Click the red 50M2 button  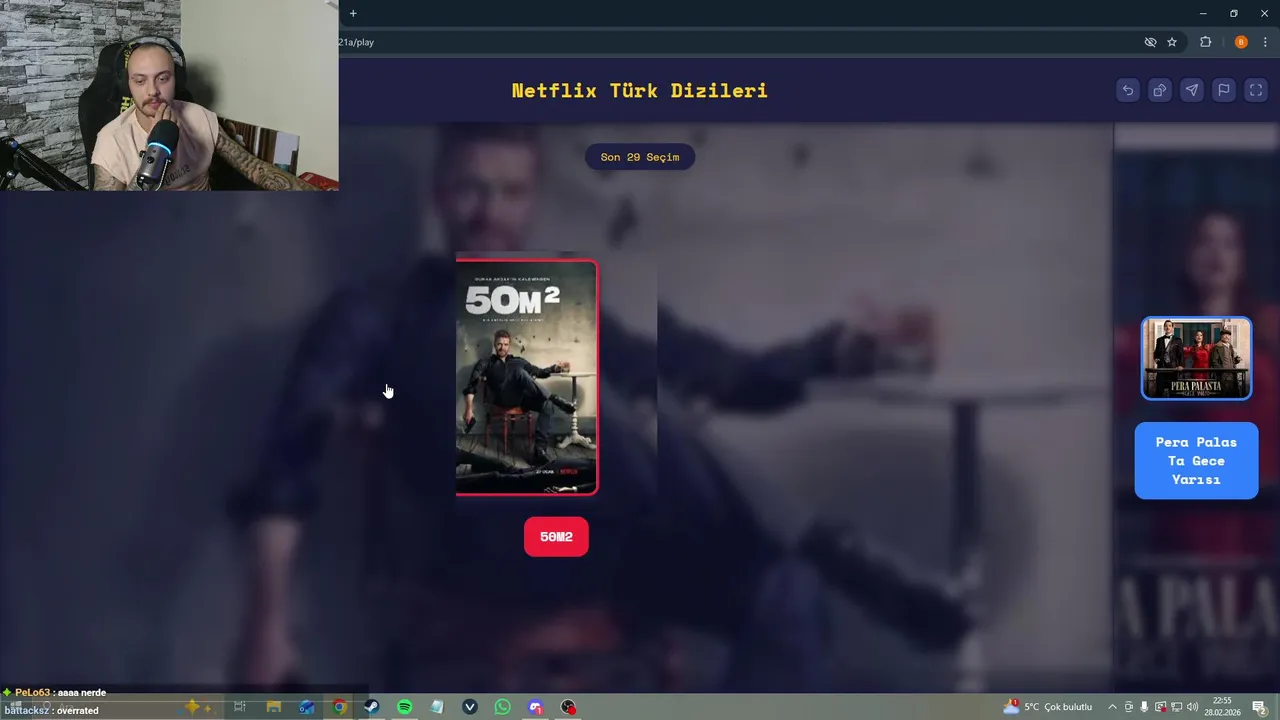click(556, 537)
